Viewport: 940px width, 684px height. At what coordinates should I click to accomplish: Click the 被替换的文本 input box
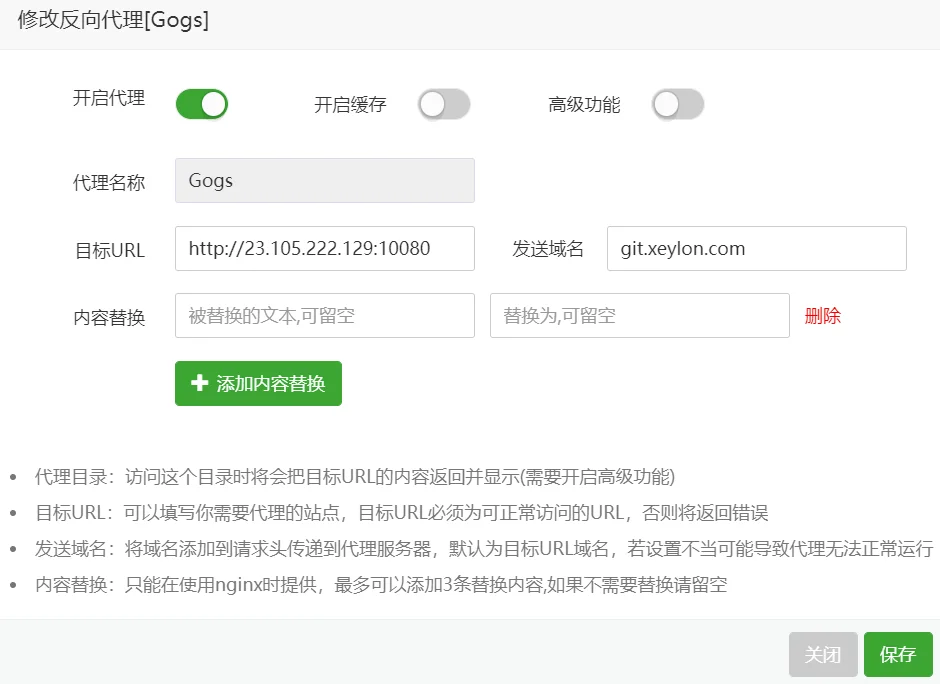[324, 315]
